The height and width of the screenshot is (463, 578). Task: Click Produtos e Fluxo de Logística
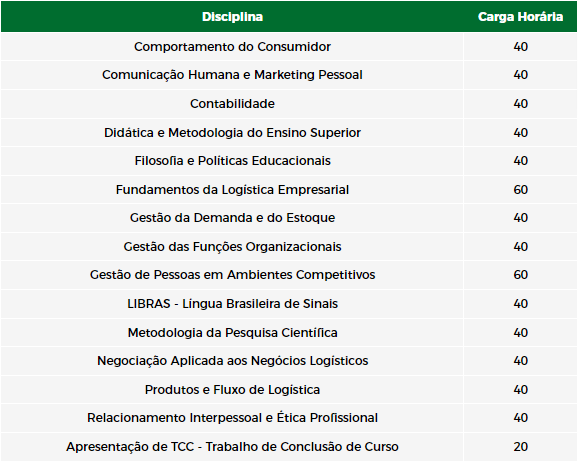pyautogui.click(x=232, y=390)
